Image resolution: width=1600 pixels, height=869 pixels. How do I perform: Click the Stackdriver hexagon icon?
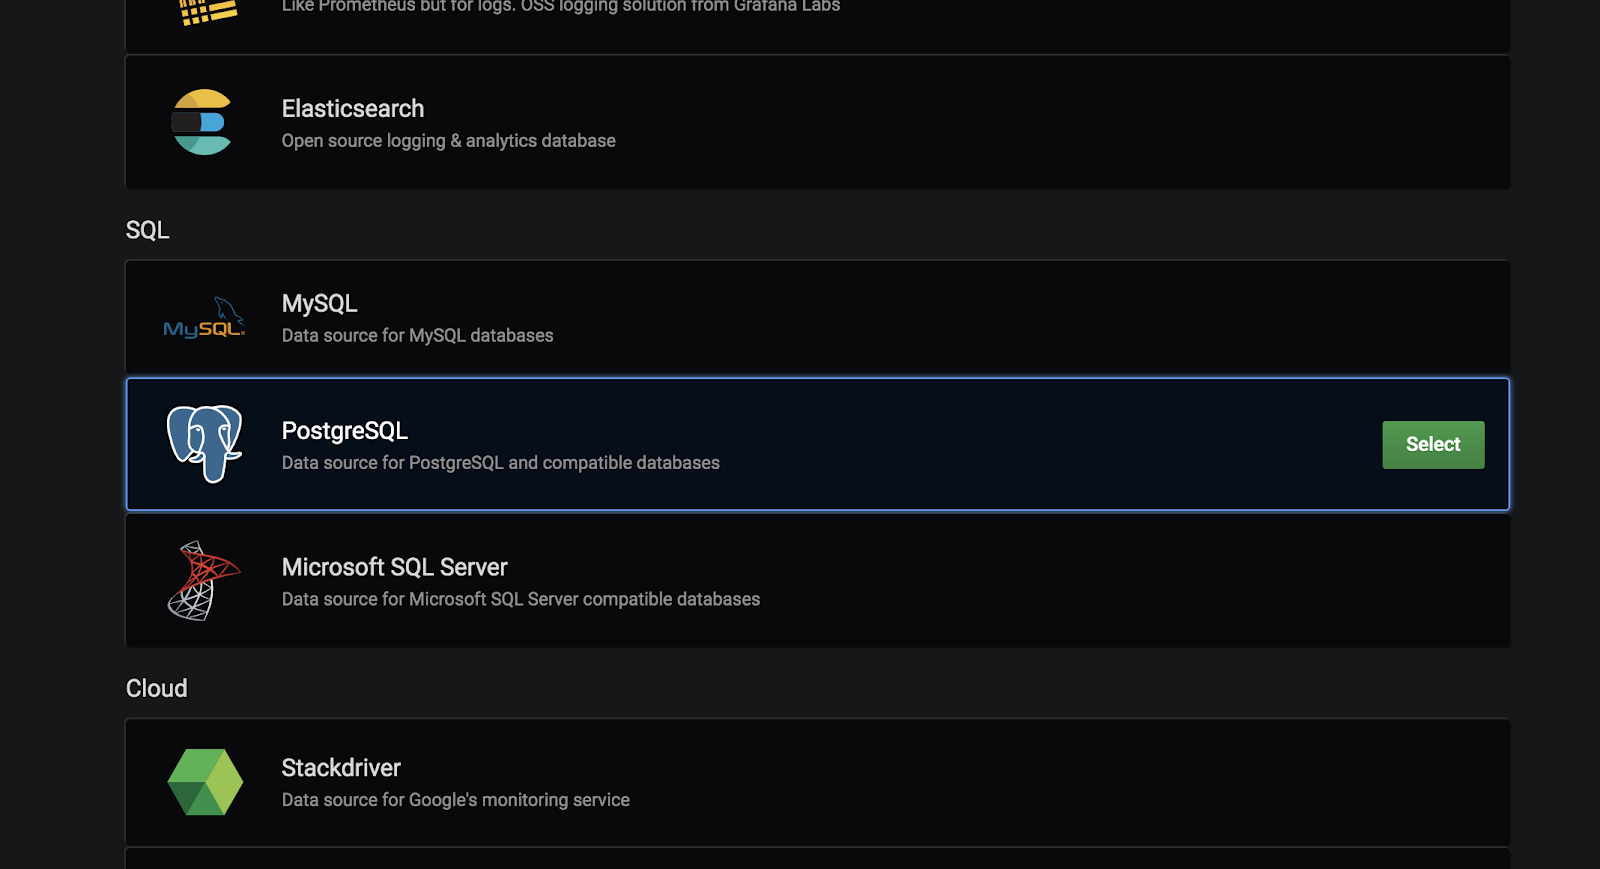(x=205, y=782)
